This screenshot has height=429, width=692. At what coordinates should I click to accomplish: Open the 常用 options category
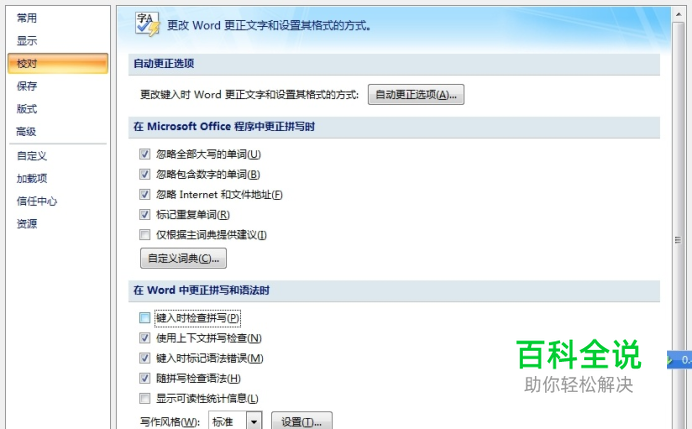tap(26, 18)
